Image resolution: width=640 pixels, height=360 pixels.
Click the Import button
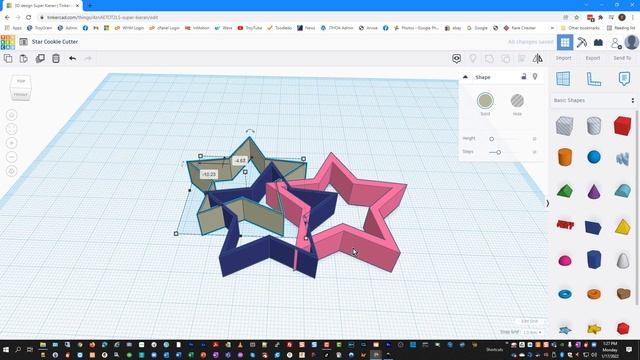coord(563,58)
